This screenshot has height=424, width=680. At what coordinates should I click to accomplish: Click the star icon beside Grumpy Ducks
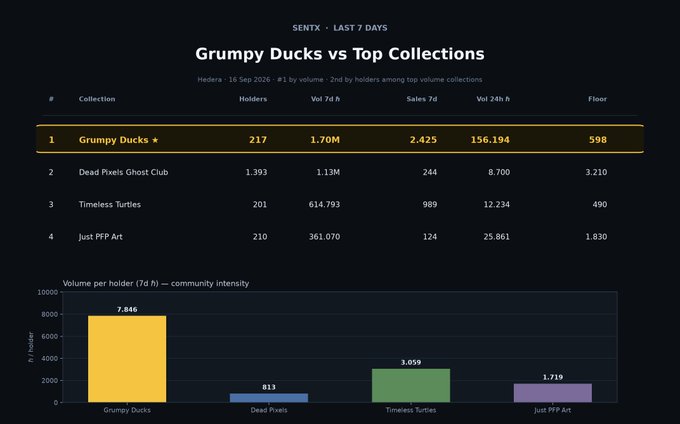coord(155,140)
